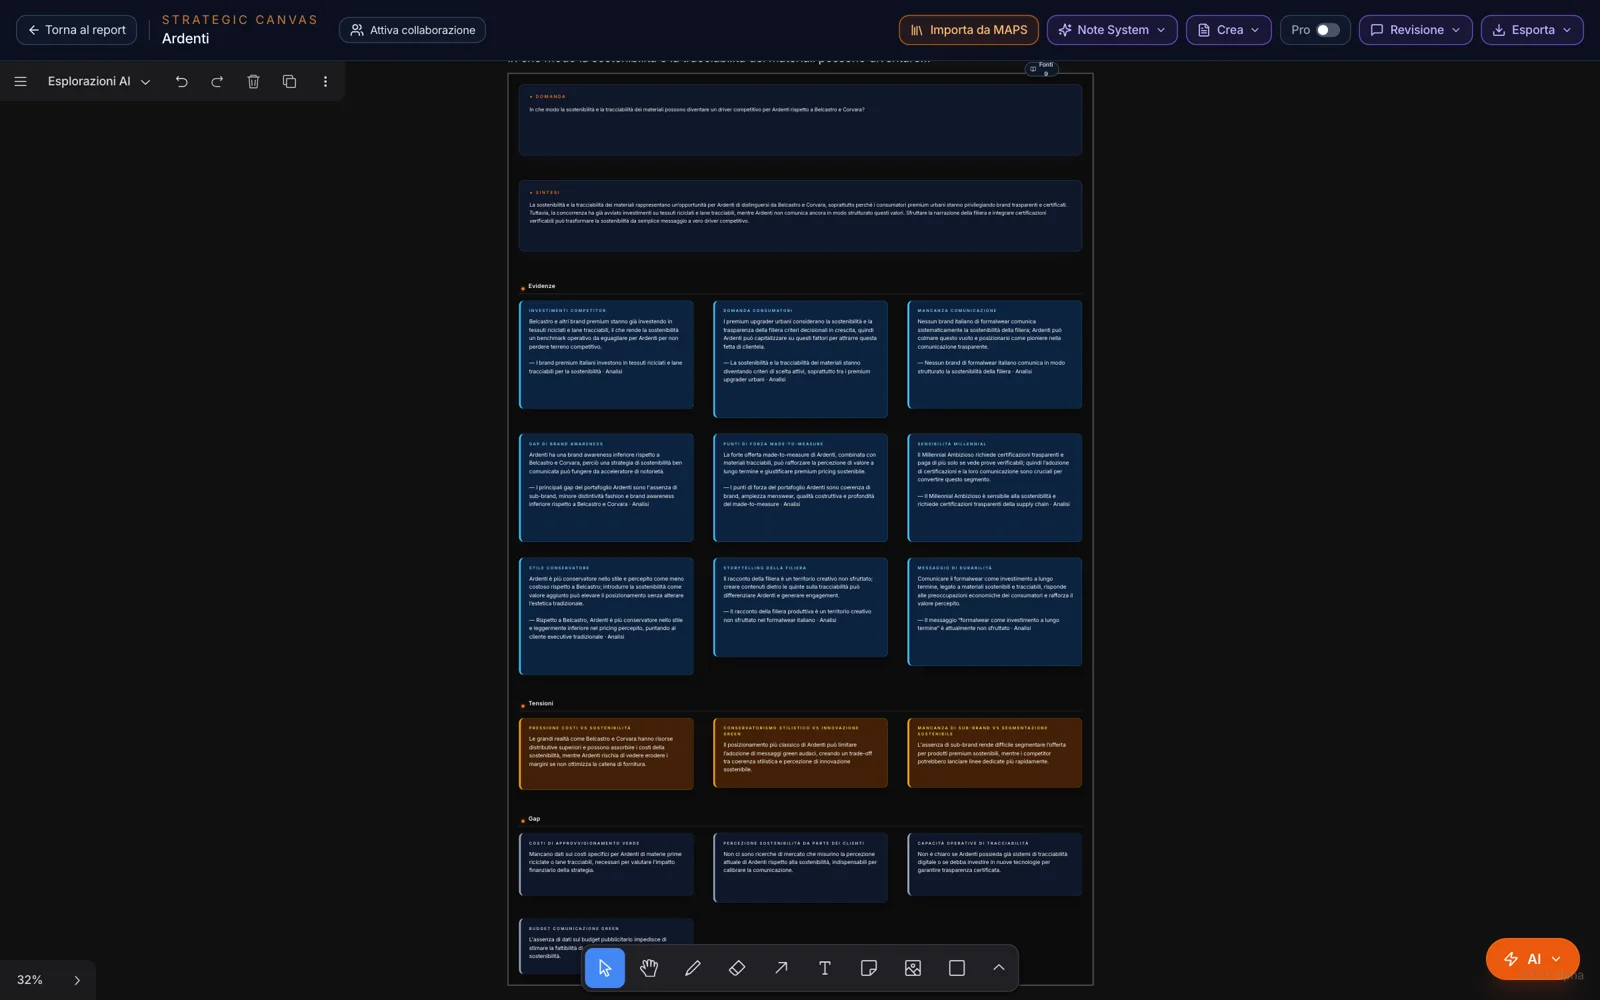Image resolution: width=1600 pixels, height=1000 pixels.
Task: Redo the last action
Action: coord(217,81)
